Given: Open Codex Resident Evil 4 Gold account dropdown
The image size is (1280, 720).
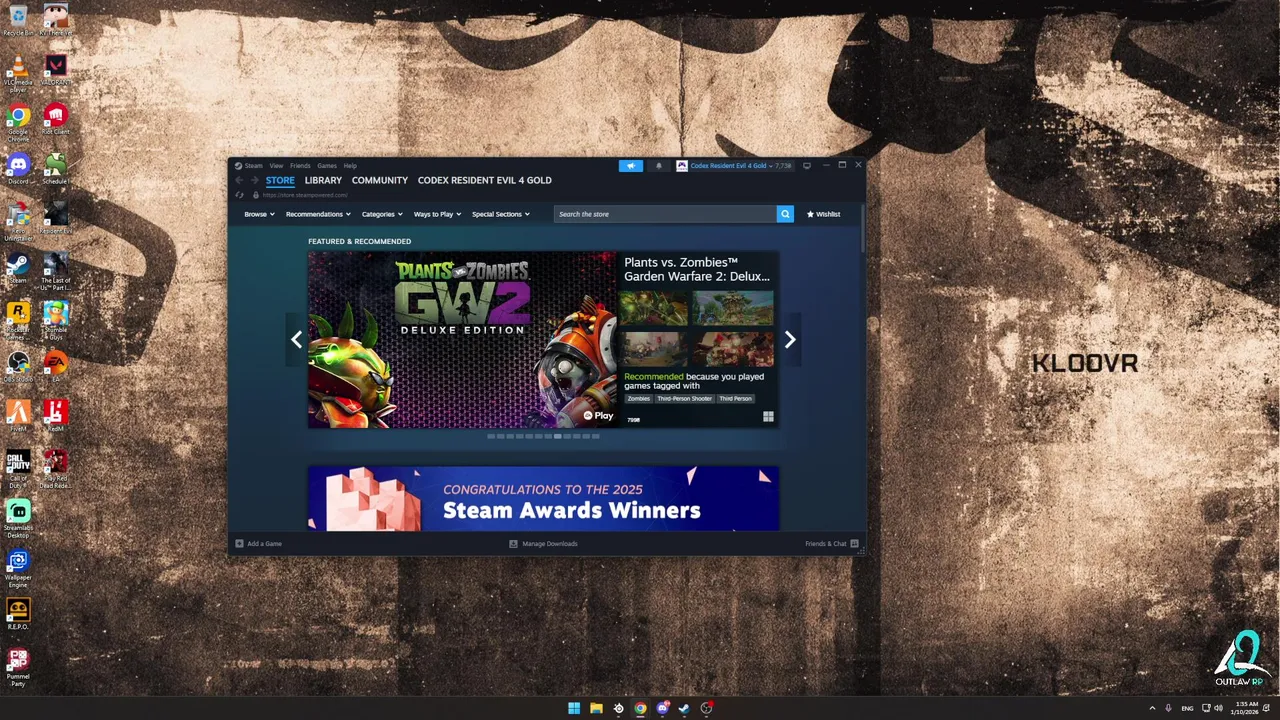Looking at the screenshot, I should [x=734, y=166].
